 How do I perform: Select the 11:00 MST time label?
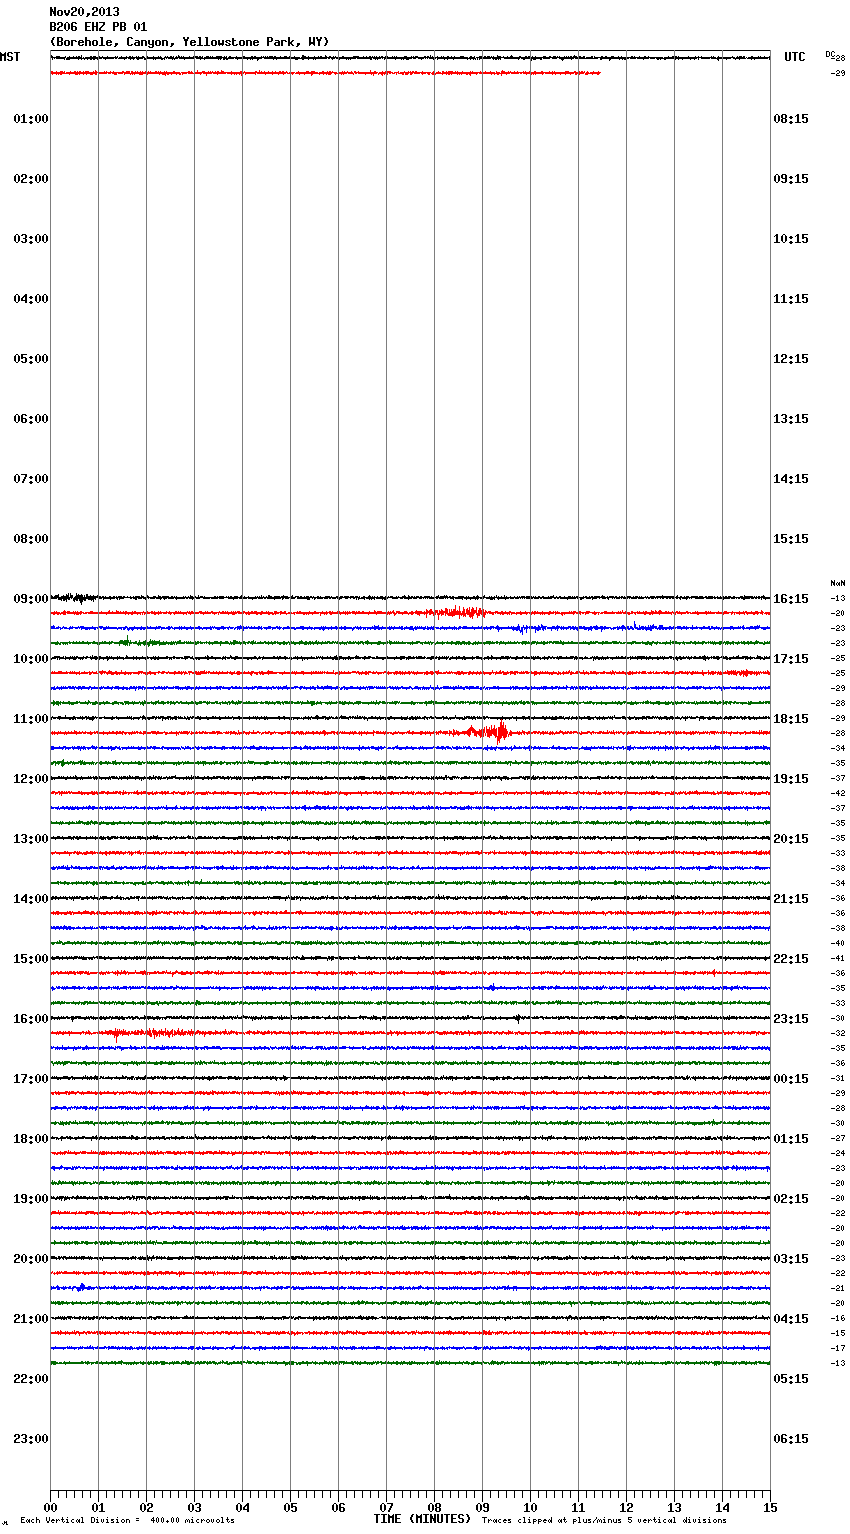pos(31,719)
